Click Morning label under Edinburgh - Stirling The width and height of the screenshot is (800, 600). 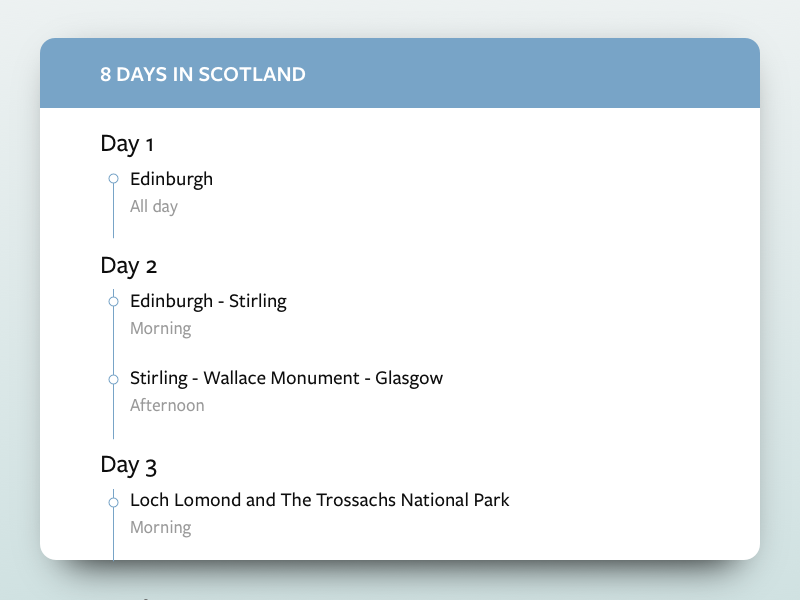[160, 328]
